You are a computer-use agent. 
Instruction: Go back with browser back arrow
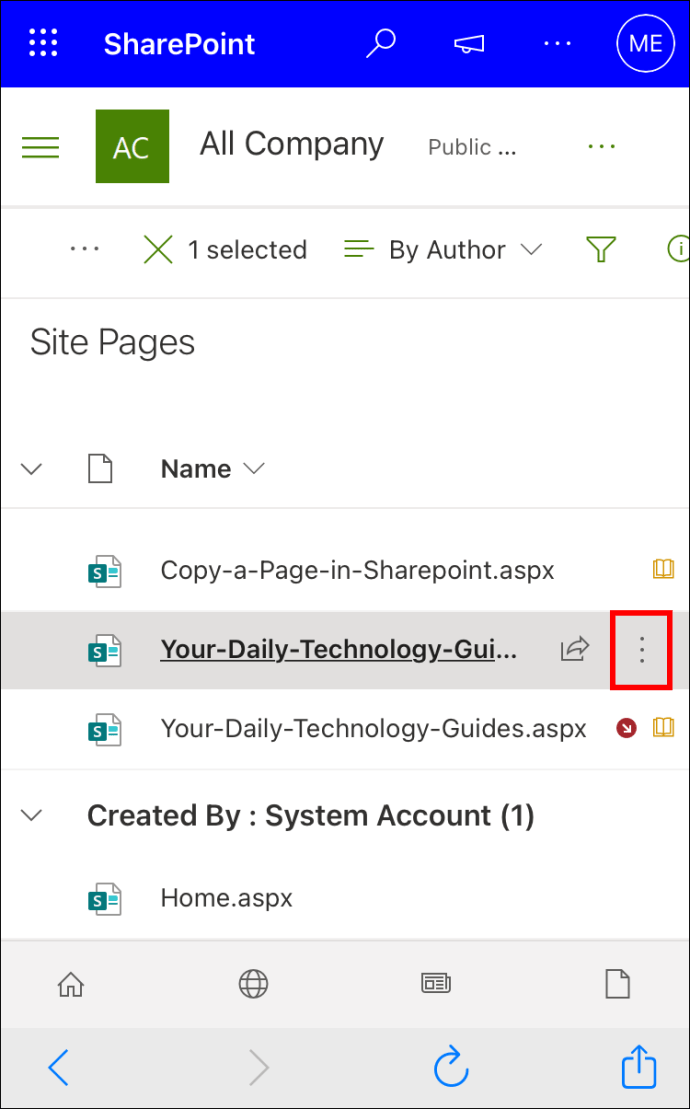click(58, 1067)
